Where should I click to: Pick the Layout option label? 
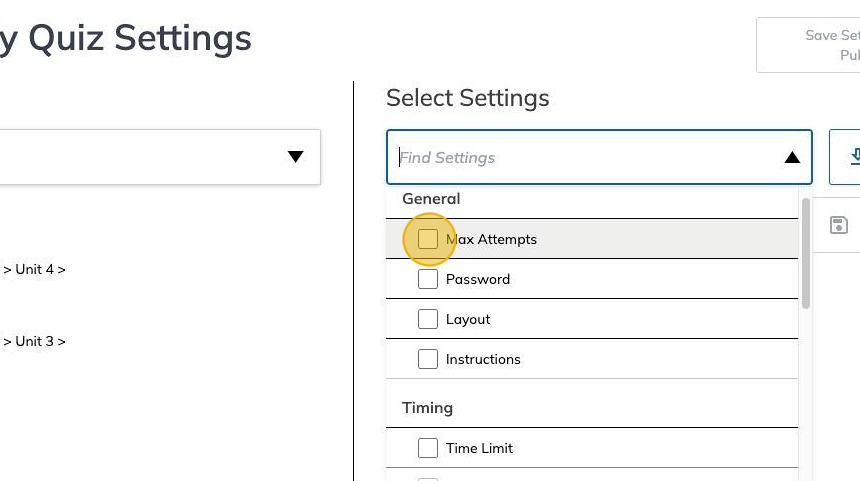coord(468,319)
